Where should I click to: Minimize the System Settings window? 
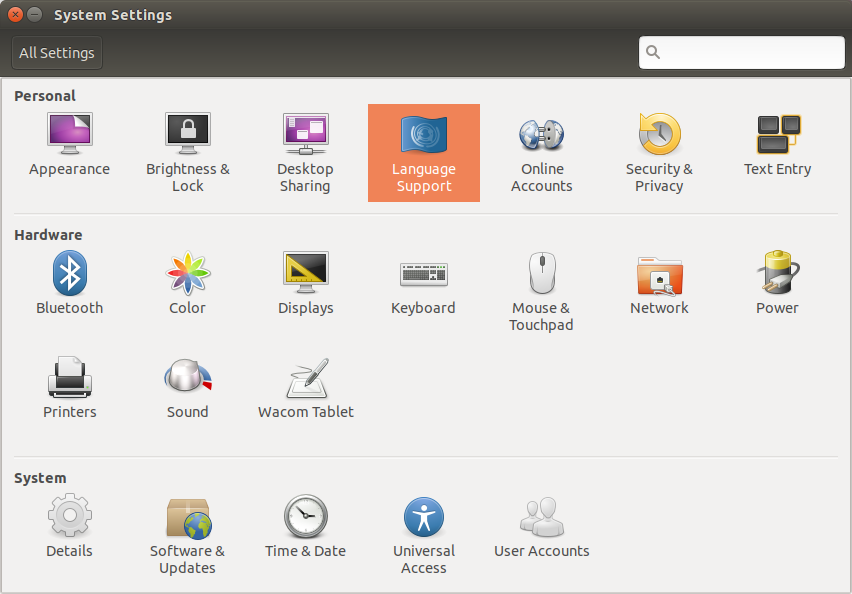point(35,15)
